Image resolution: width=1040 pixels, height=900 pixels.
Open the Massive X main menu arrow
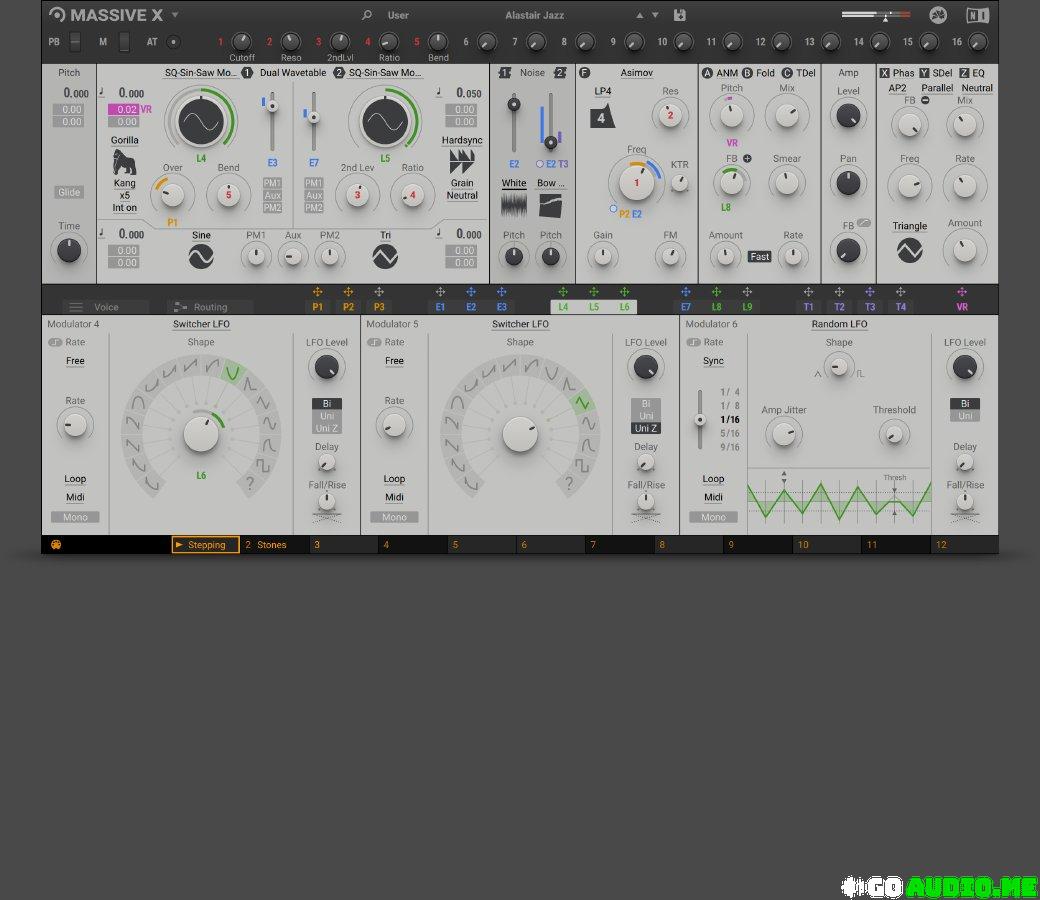175,14
